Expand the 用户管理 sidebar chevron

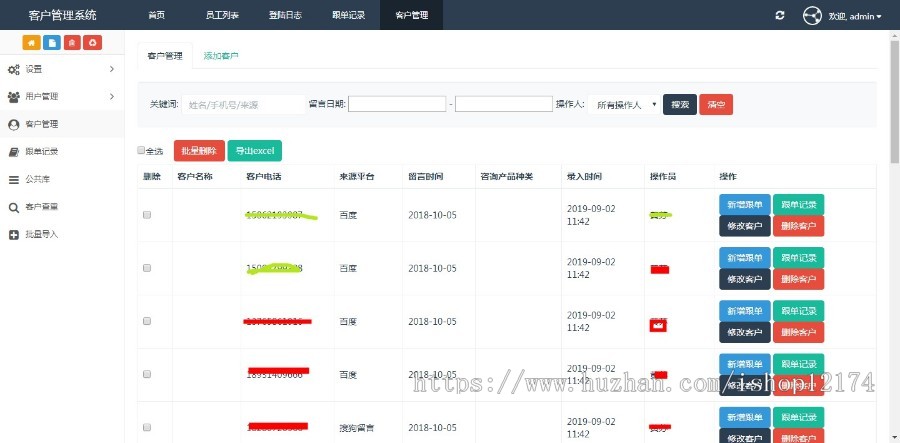112,96
